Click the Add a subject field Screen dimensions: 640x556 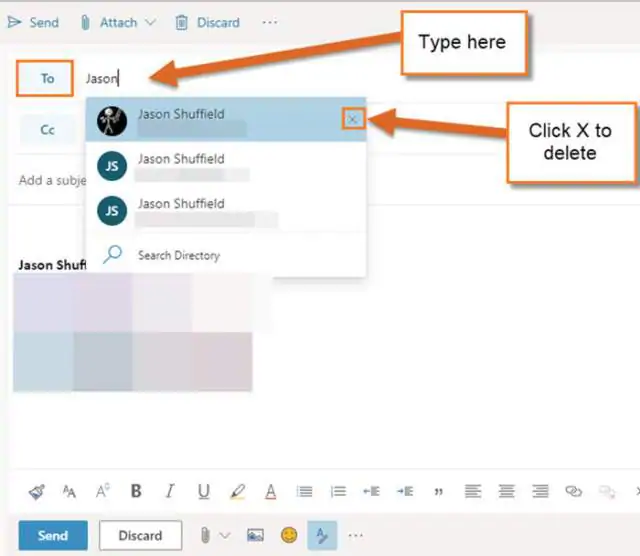(52, 180)
